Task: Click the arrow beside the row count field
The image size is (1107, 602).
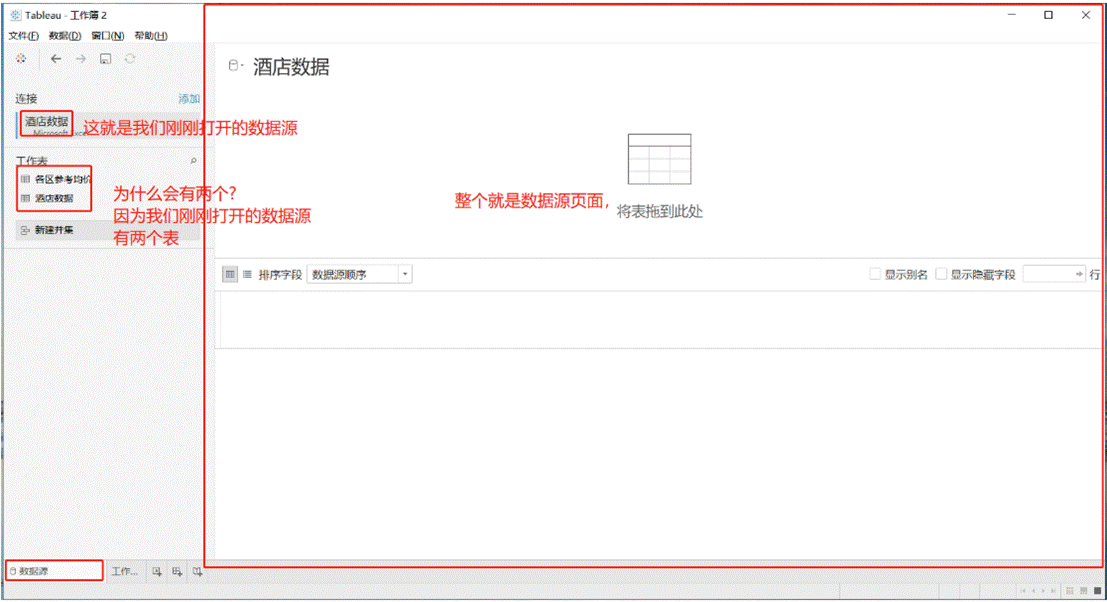Action: click(1079, 275)
